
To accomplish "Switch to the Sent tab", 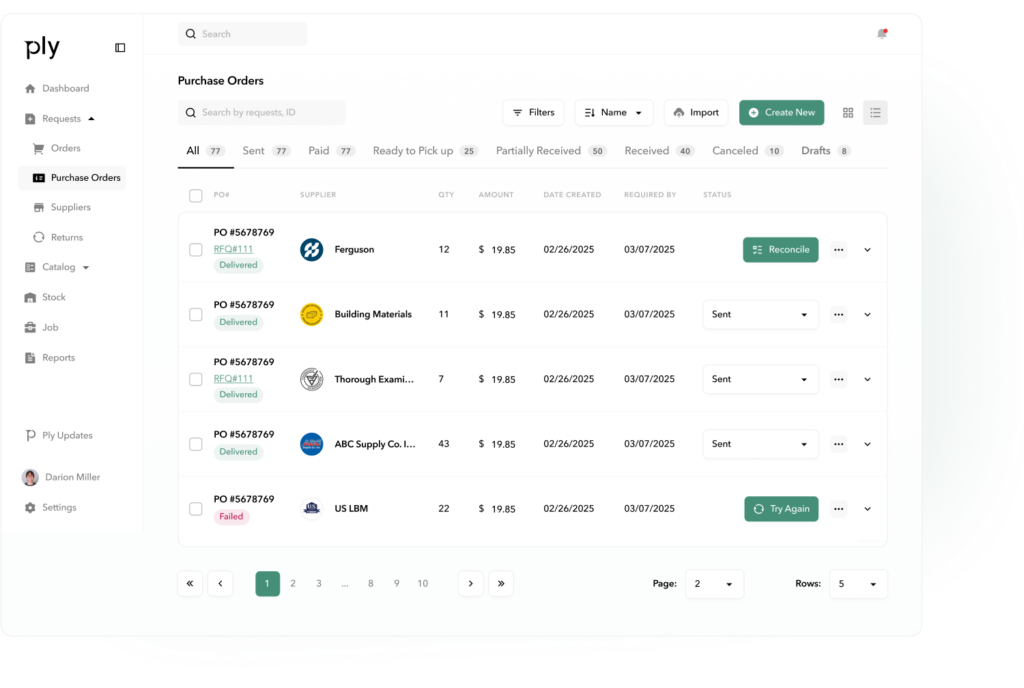I will pos(266,151).
